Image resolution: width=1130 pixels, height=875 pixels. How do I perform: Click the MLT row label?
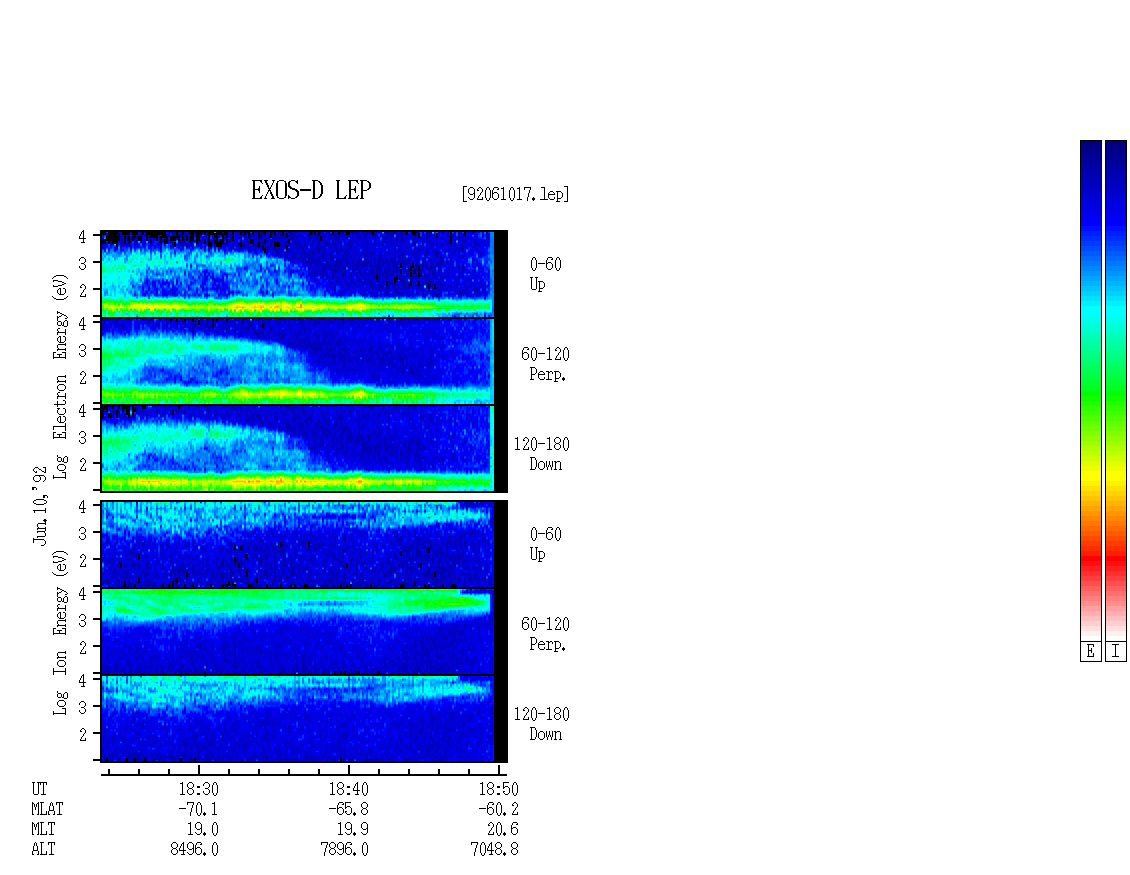pyautogui.click(x=43, y=830)
